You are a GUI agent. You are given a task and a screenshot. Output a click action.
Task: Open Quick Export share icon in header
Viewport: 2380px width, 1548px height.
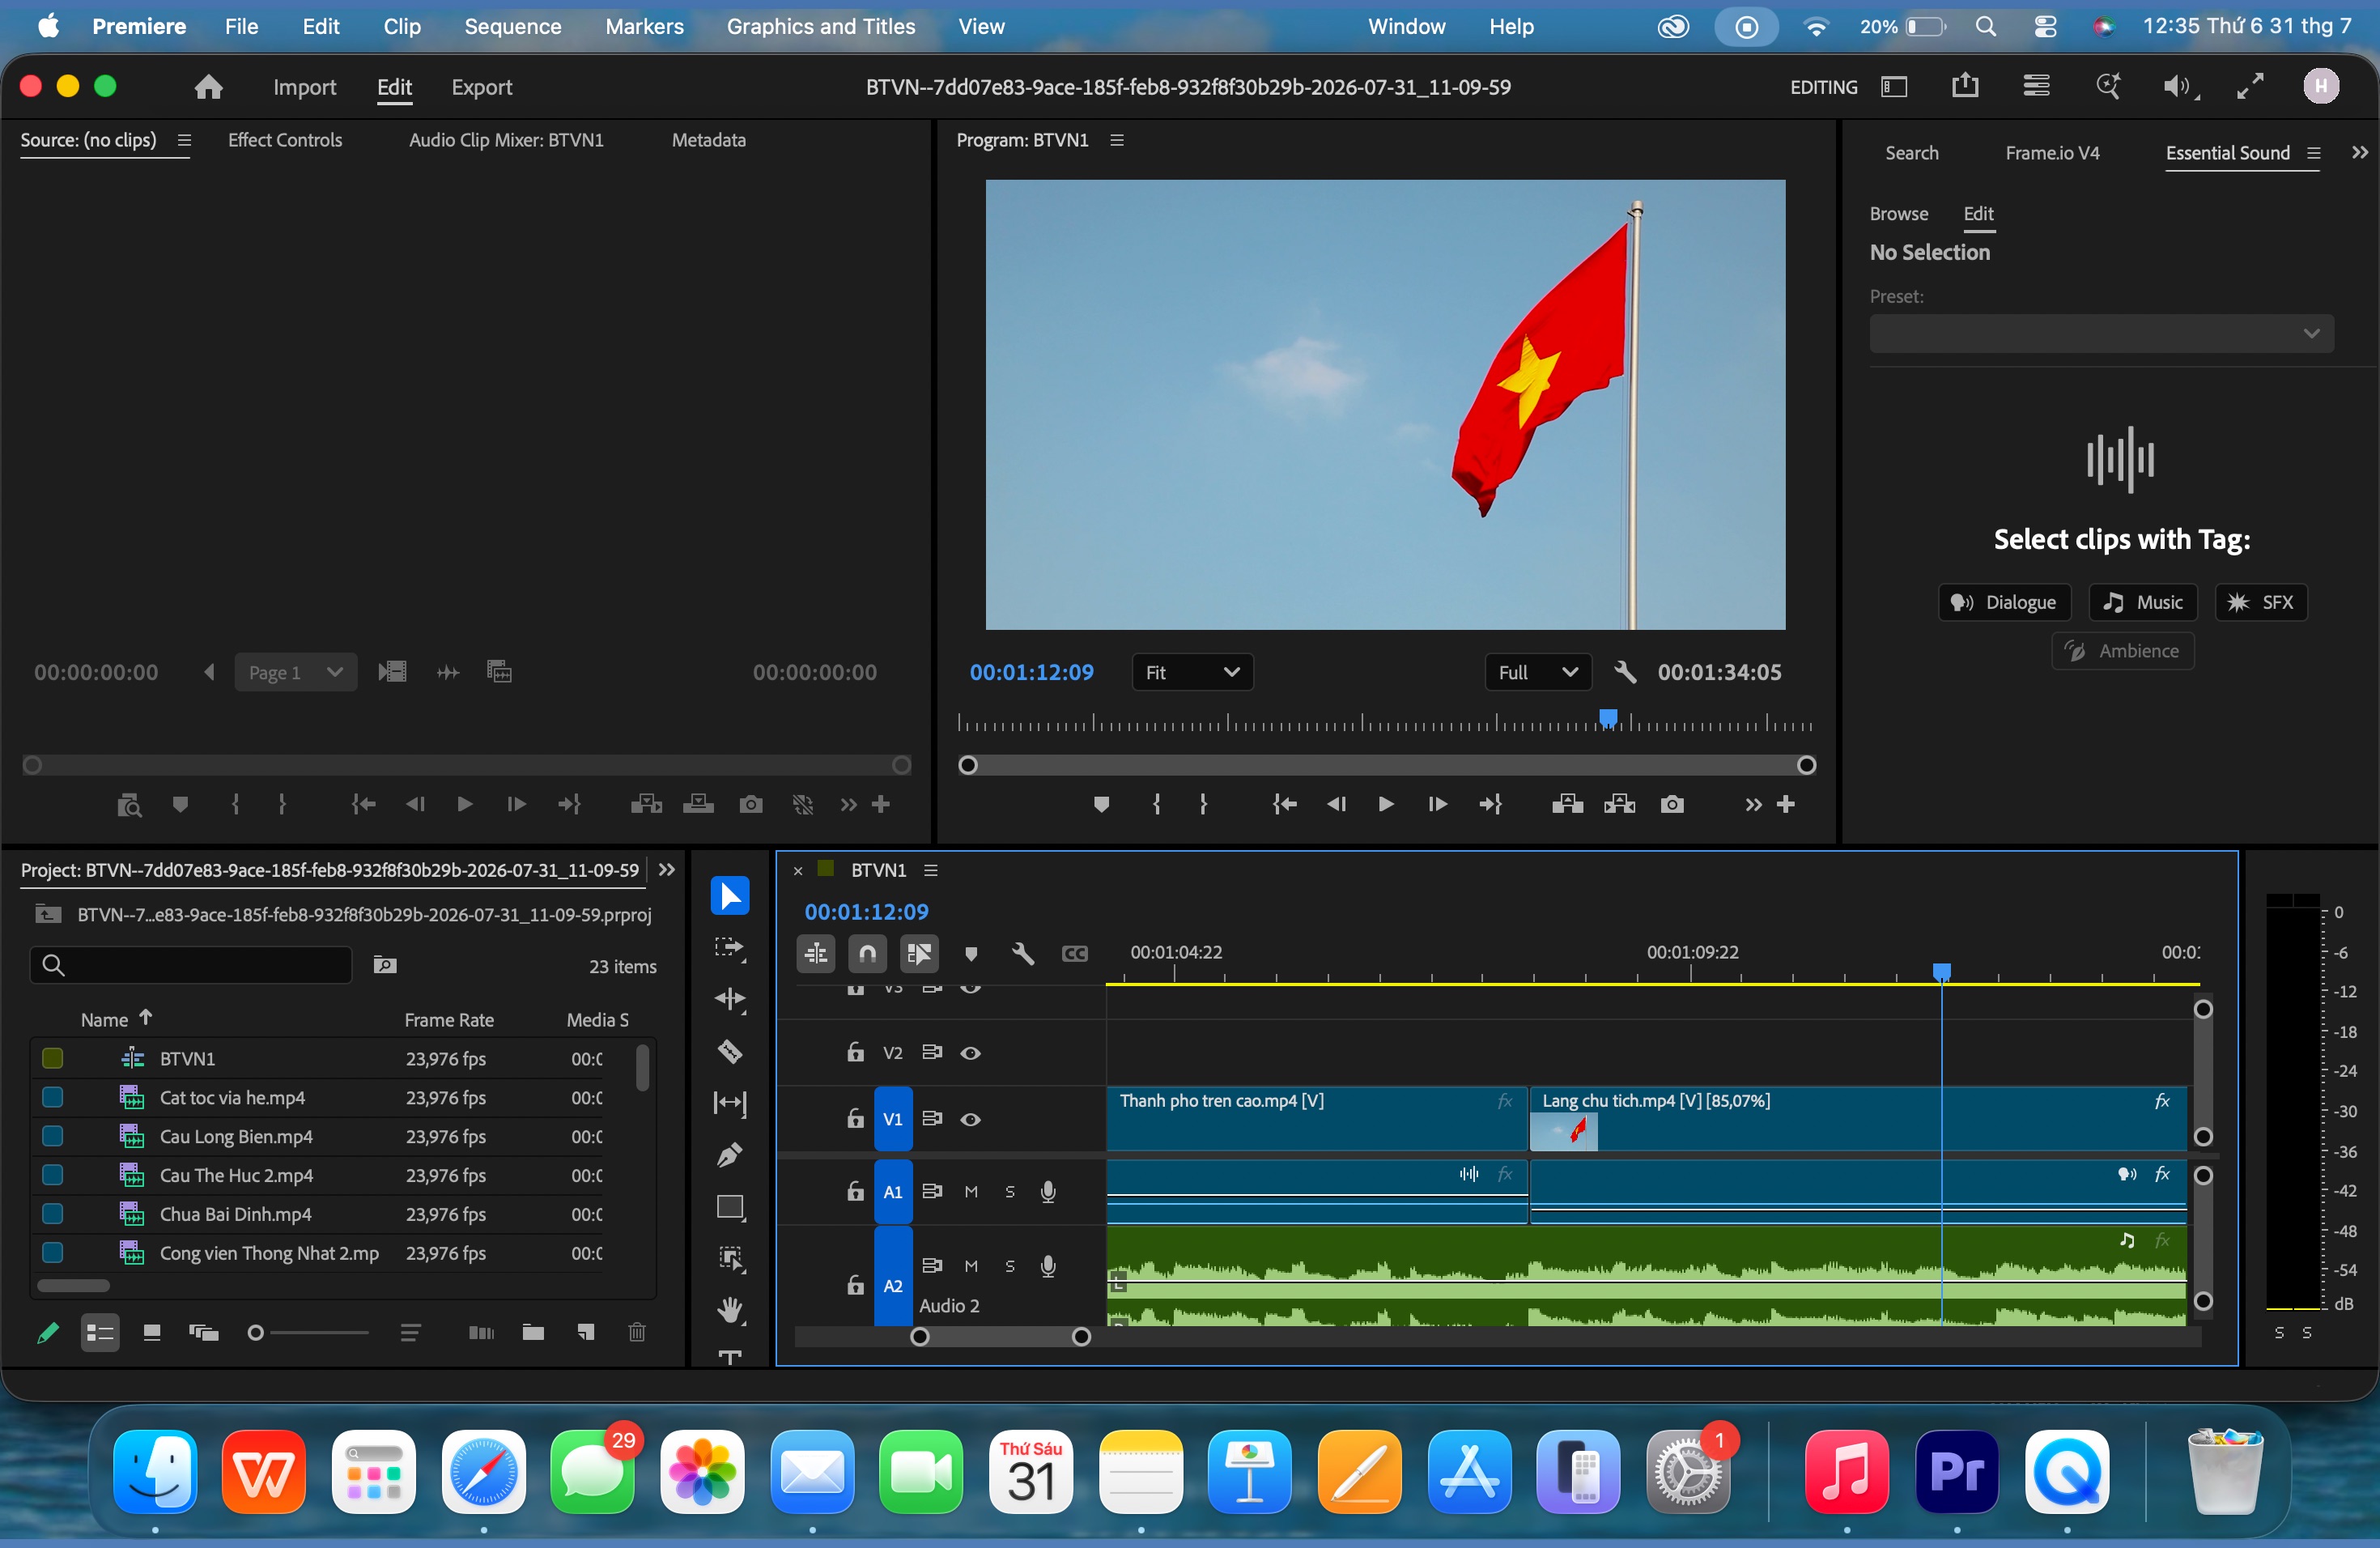(1965, 86)
